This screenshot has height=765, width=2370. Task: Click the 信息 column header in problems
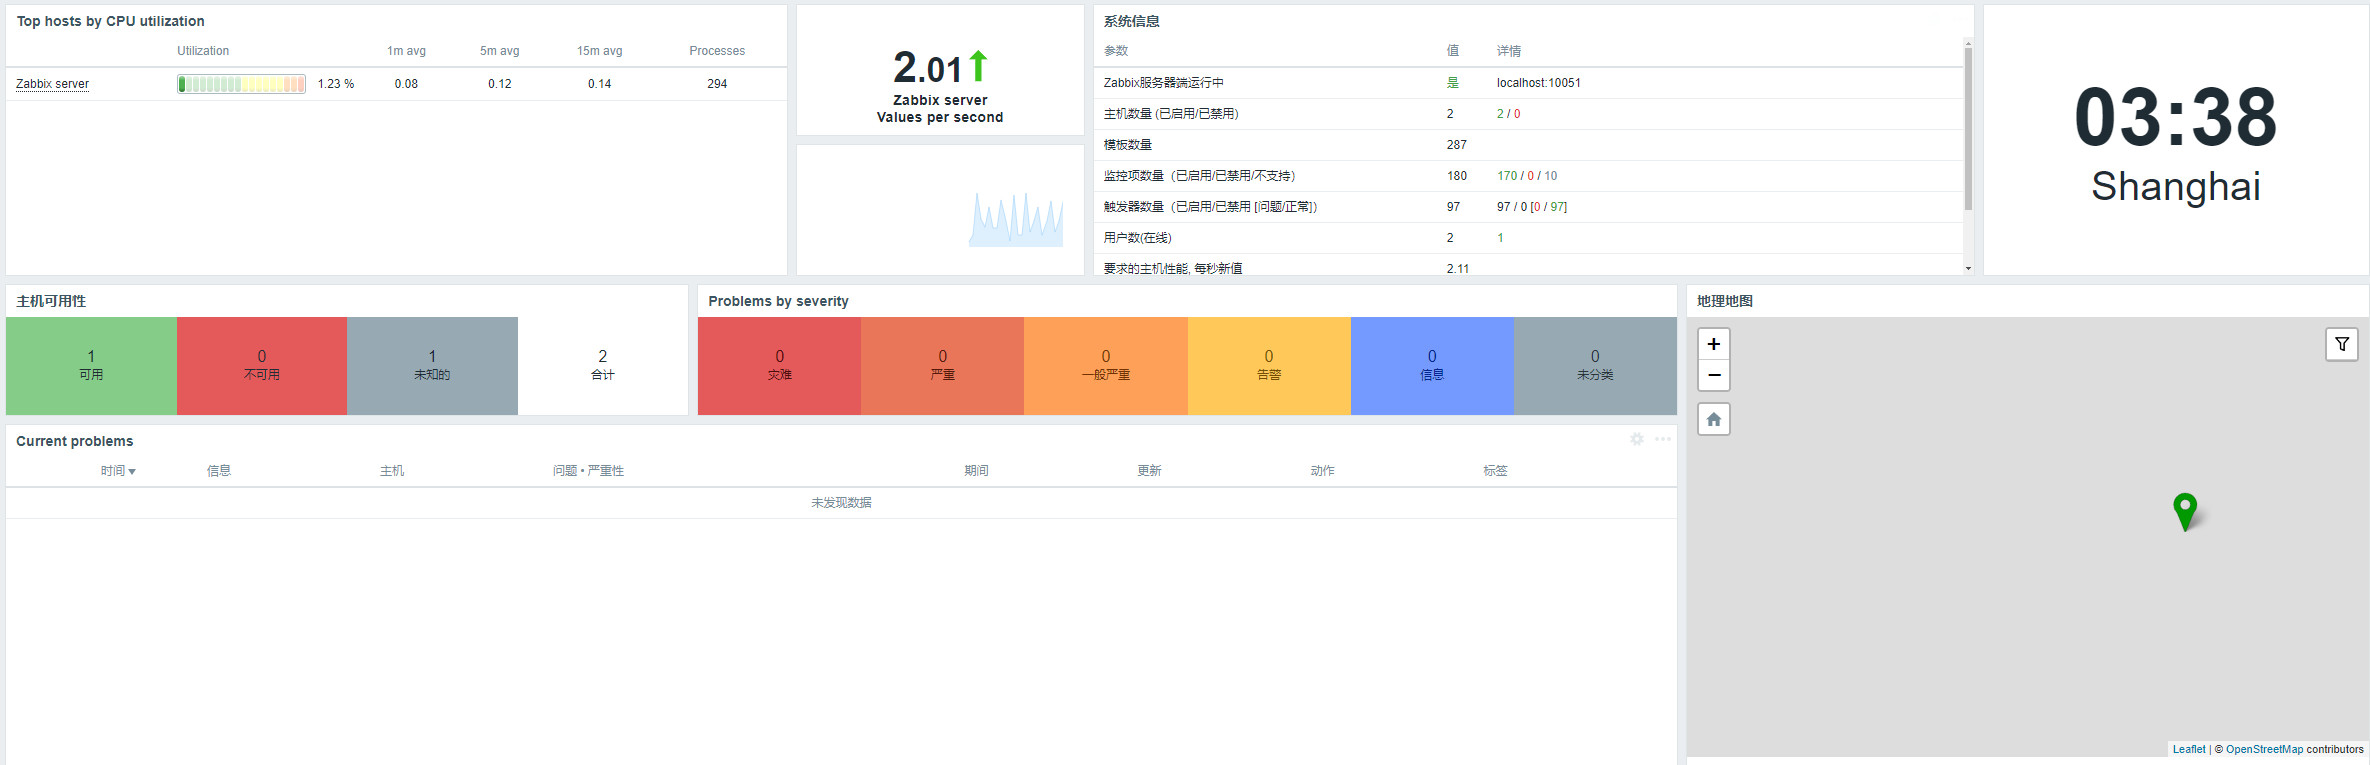(219, 471)
